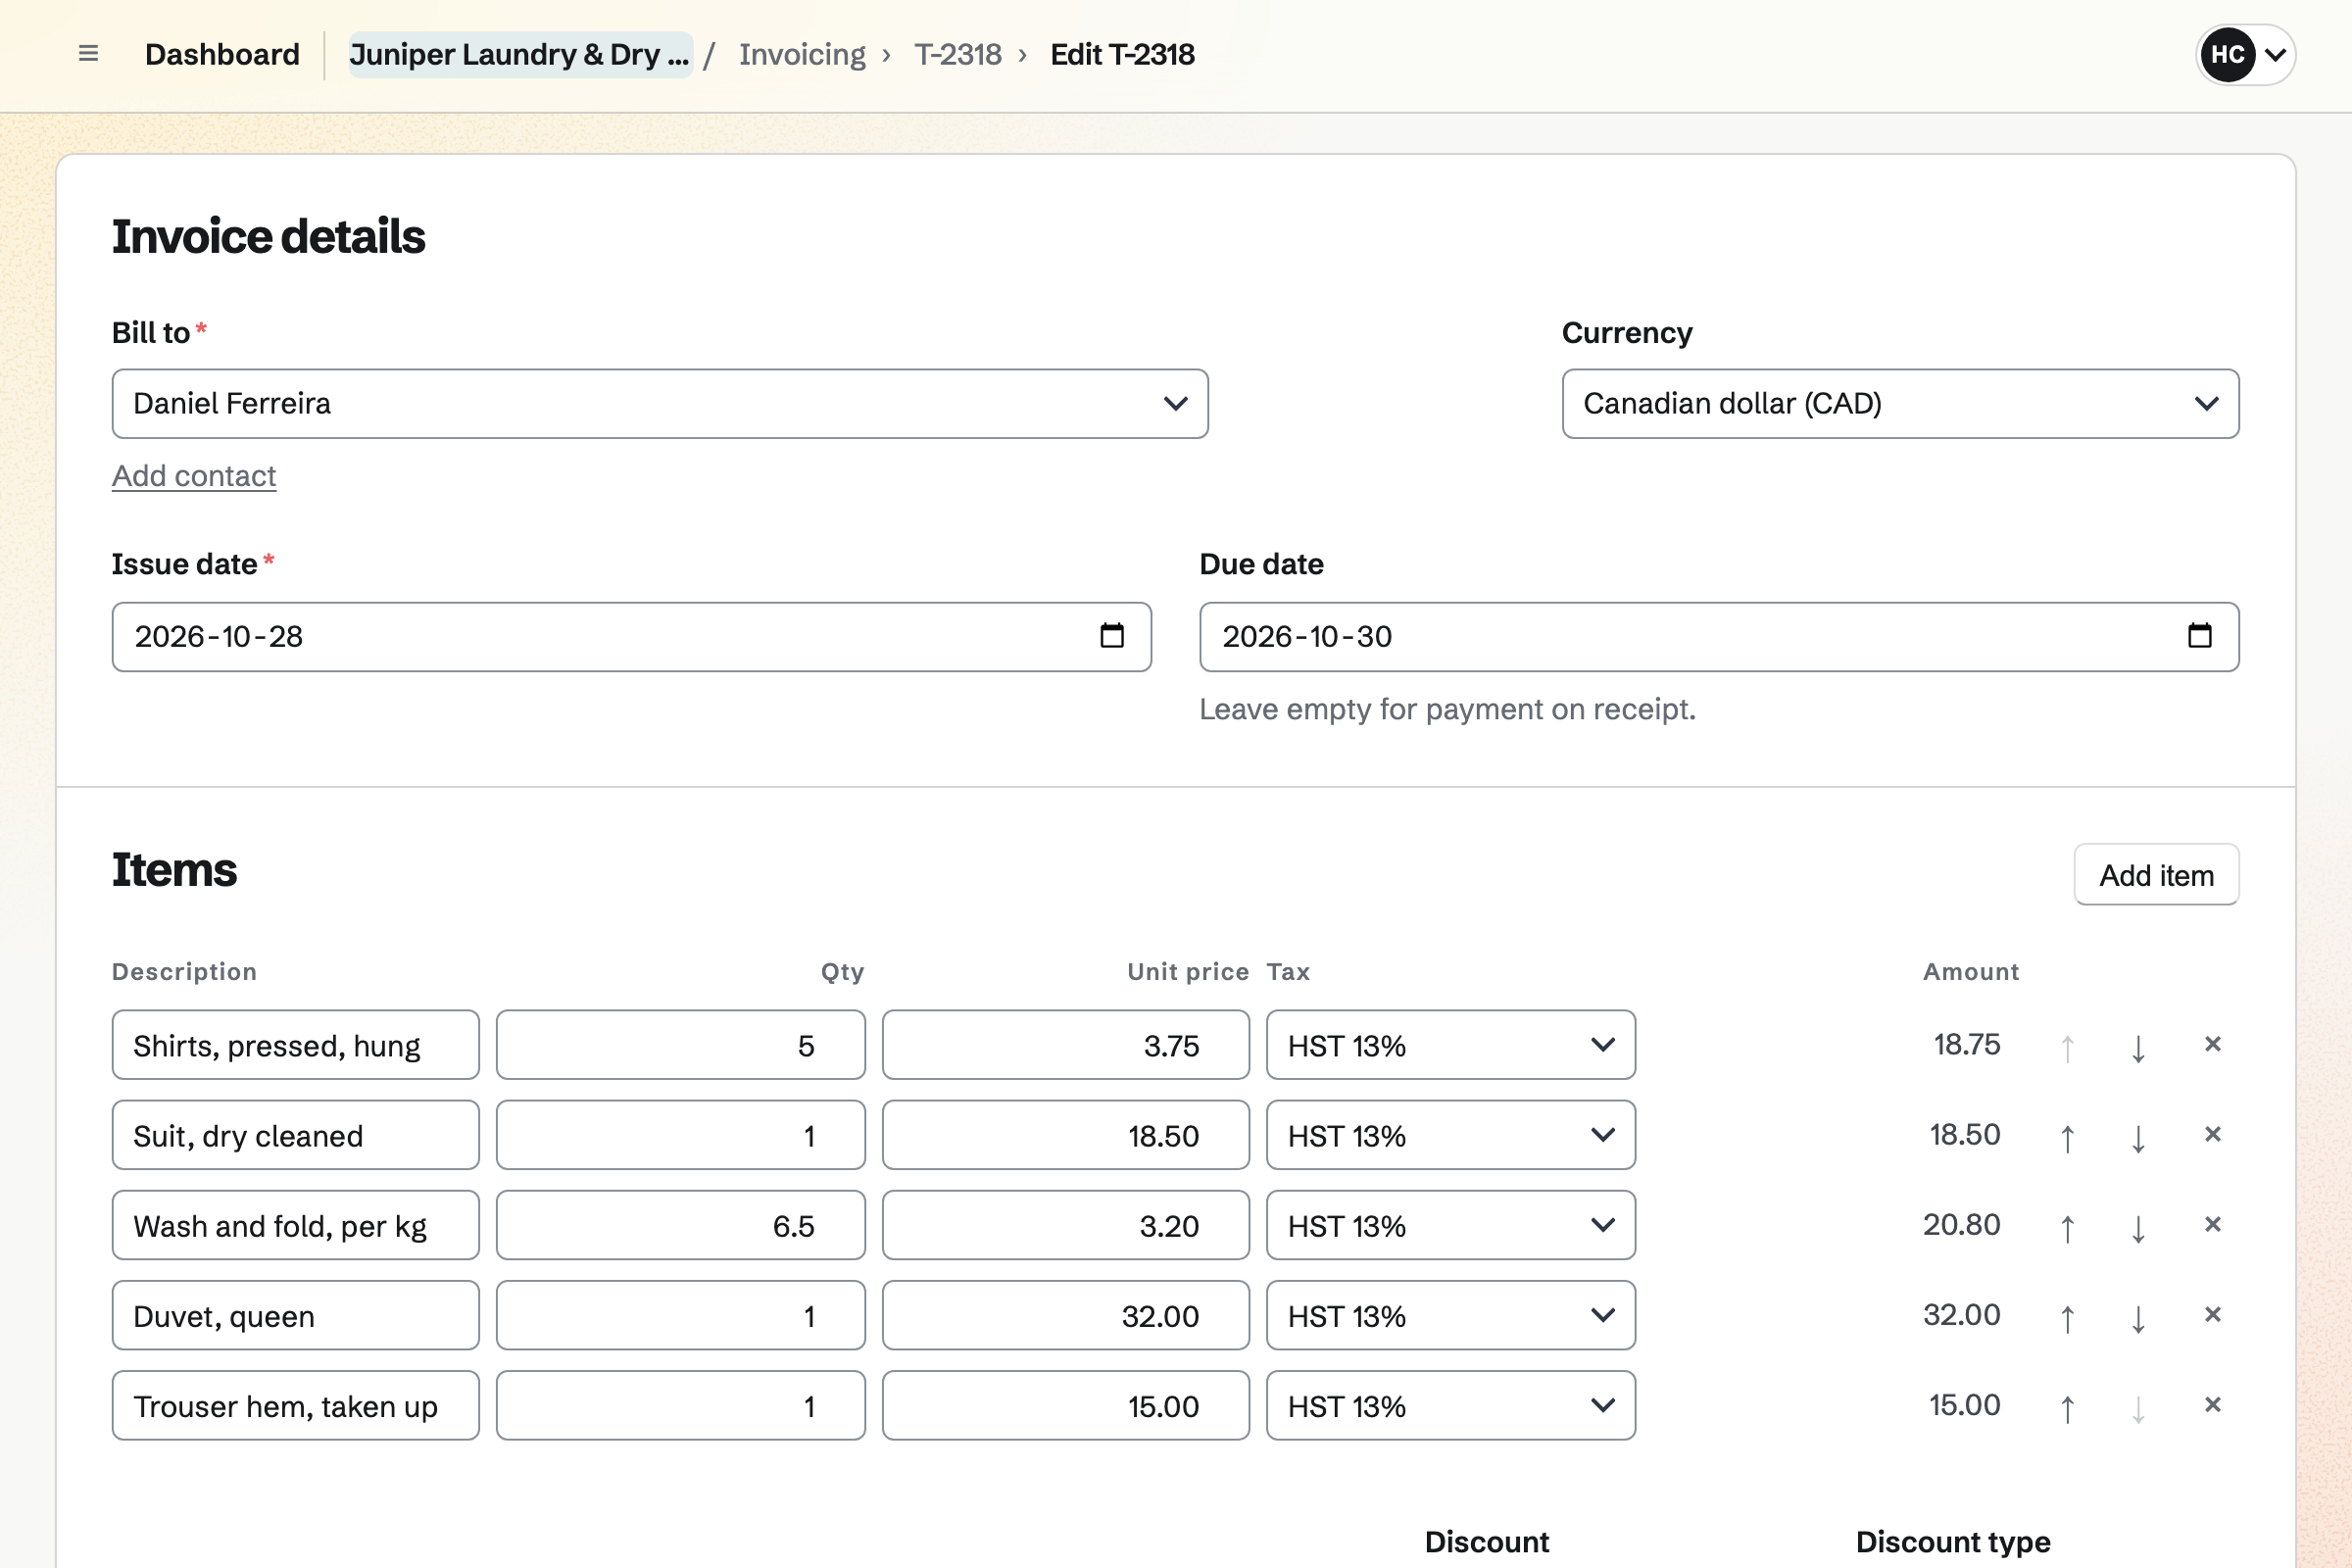
Task: Change tax for Shirts, pressed, hung
Action: [x=1450, y=1045]
